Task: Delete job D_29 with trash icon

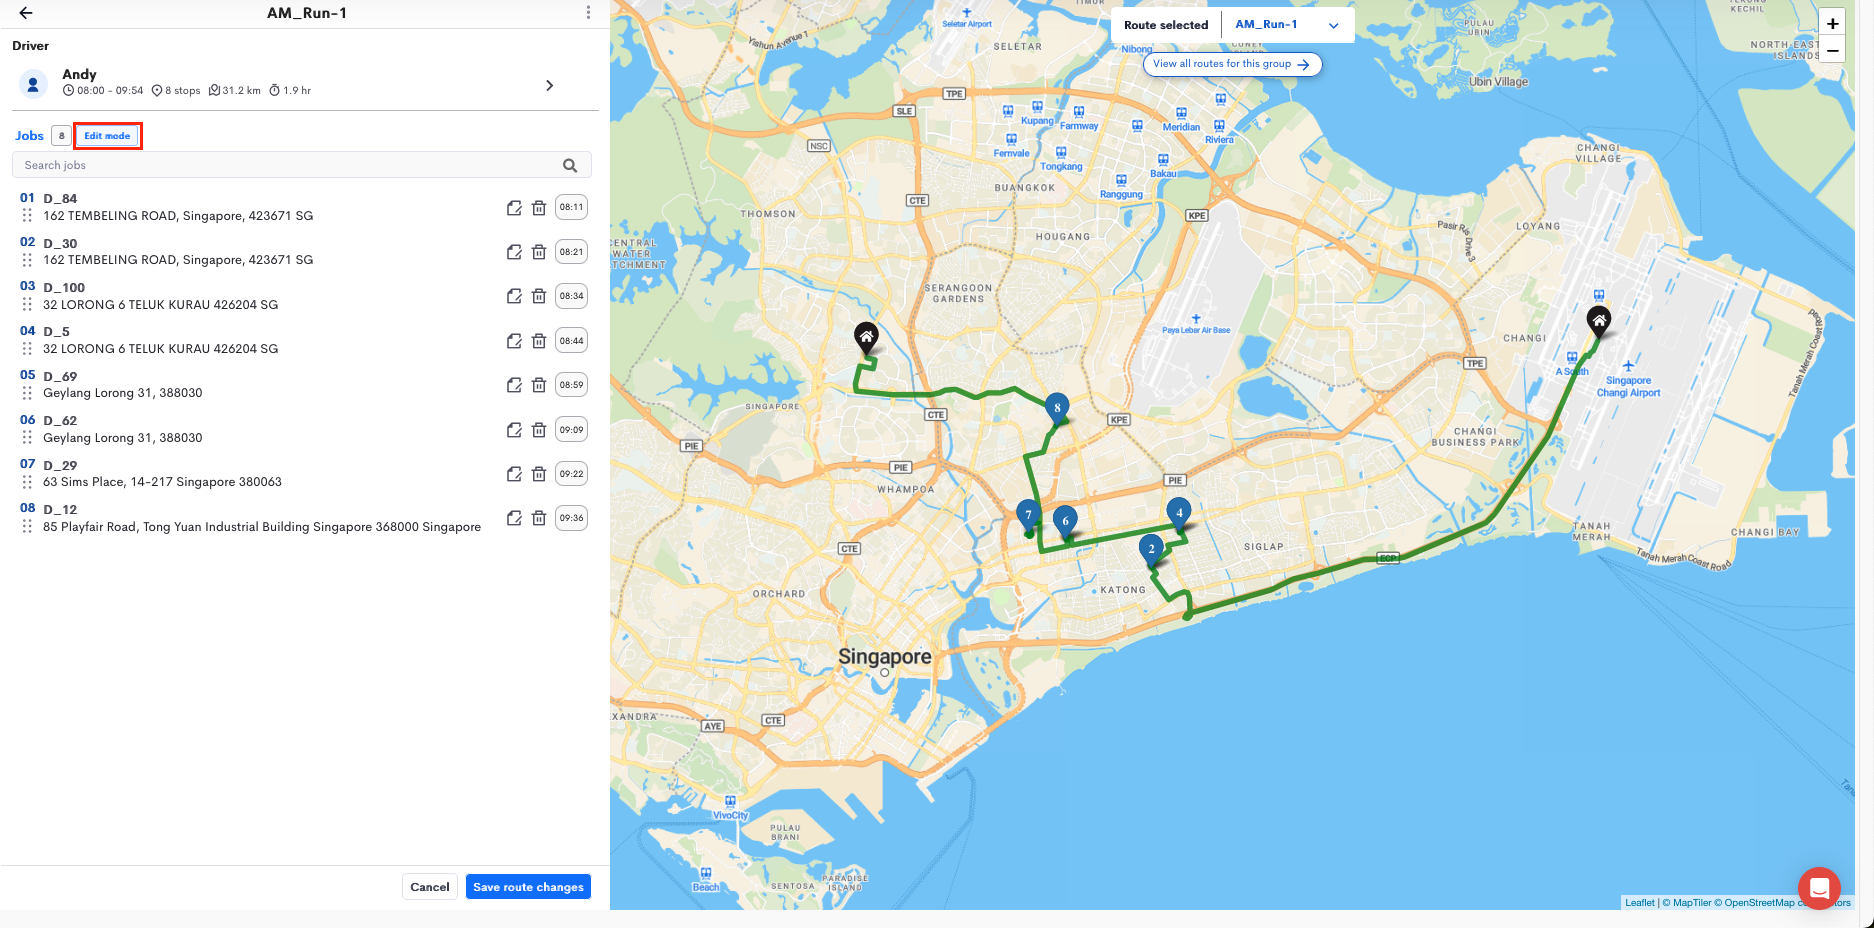Action: pyautogui.click(x=539, y=474)
